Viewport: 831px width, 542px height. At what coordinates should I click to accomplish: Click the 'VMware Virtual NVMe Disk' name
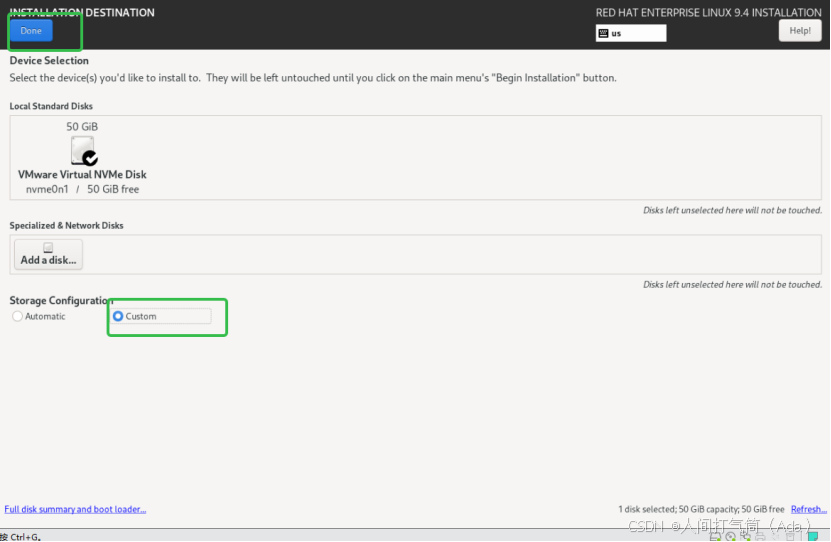click(x=82, y=174)
